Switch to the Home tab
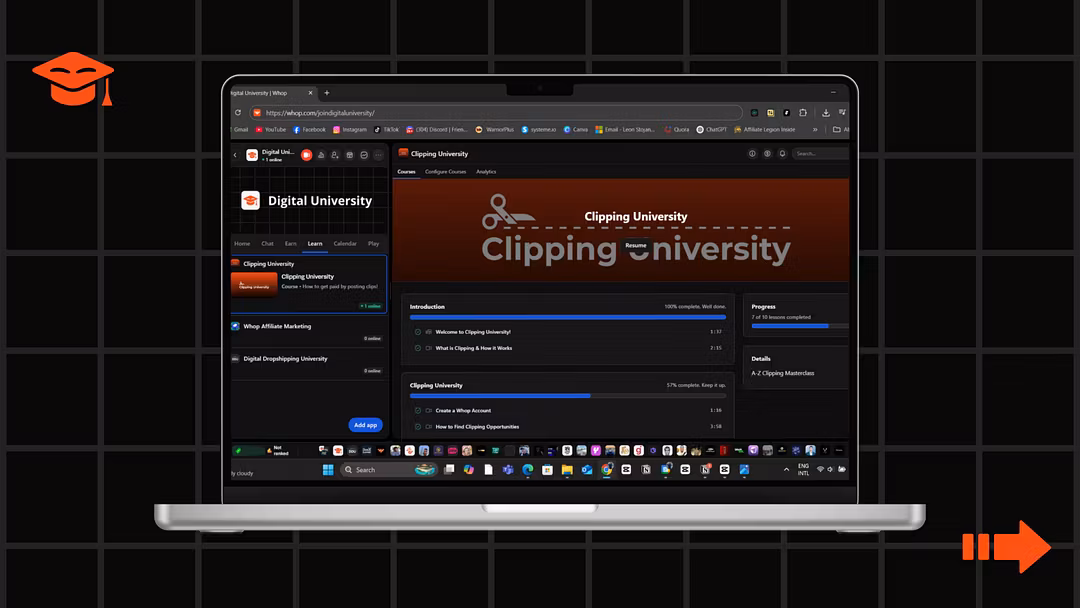The height and width of the screenshot is (608, 1080). [242, 244]
